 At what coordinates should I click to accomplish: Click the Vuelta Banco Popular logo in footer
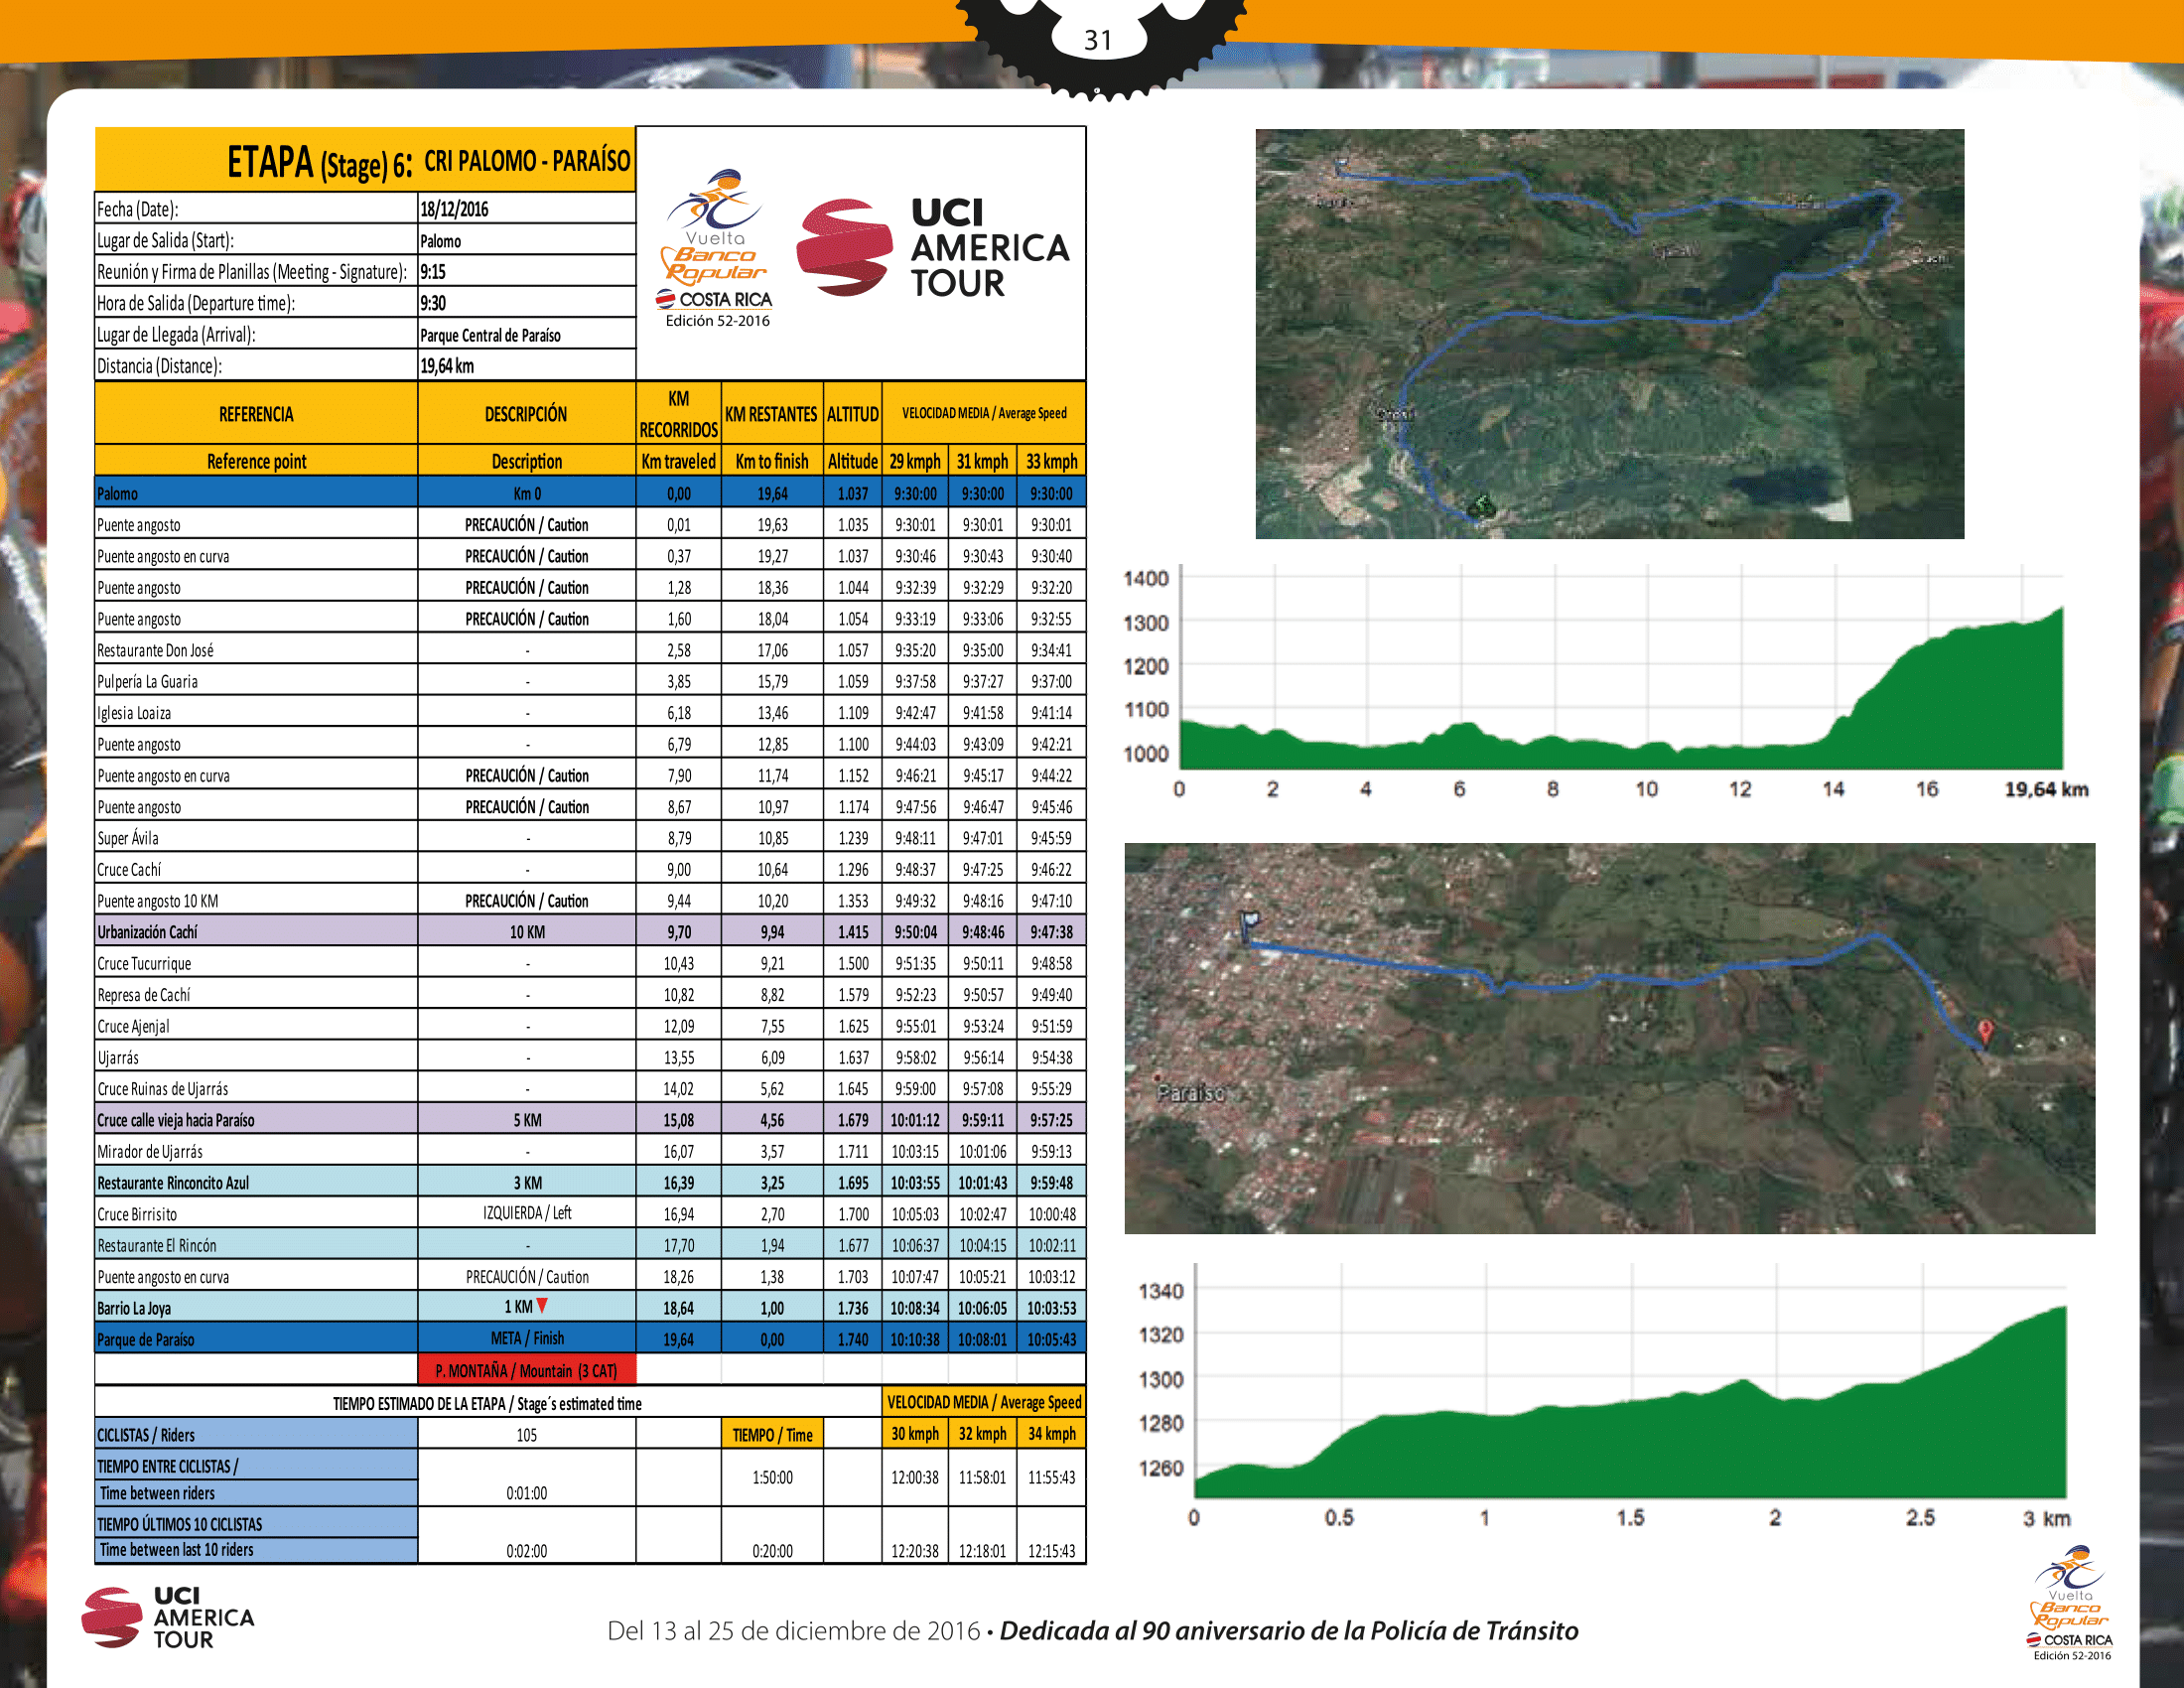click(x=2070, y=1603)
